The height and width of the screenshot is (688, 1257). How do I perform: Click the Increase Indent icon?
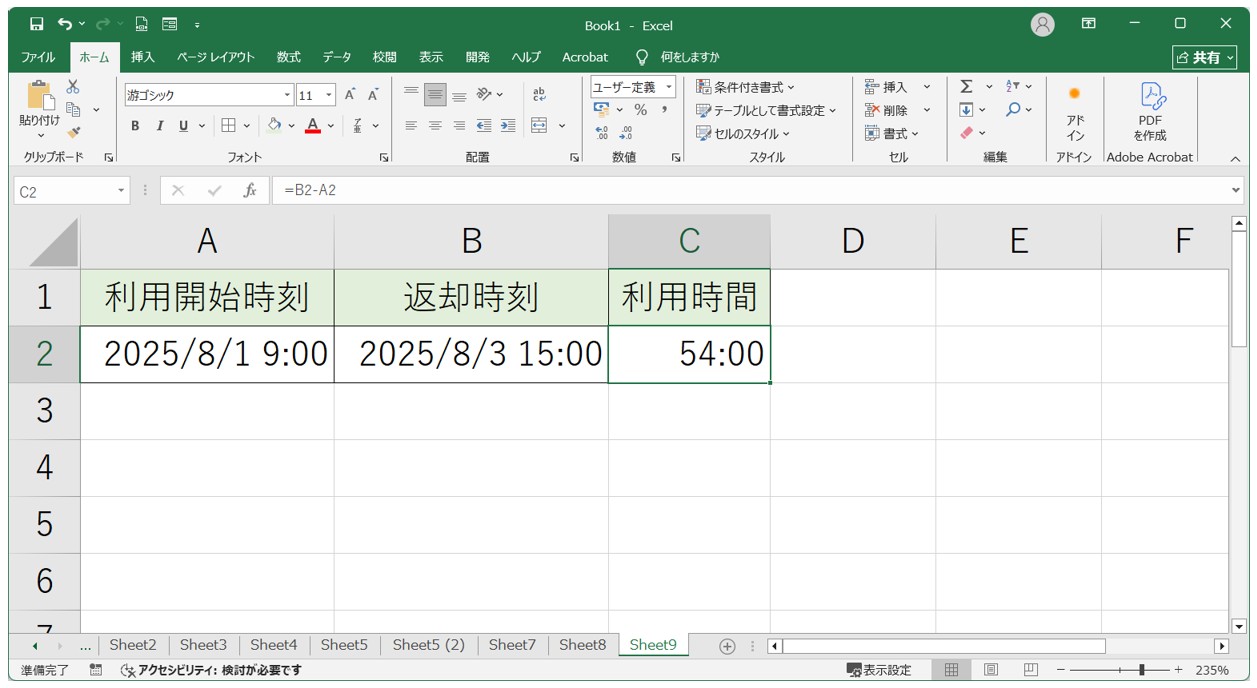(x=508, y=126)
